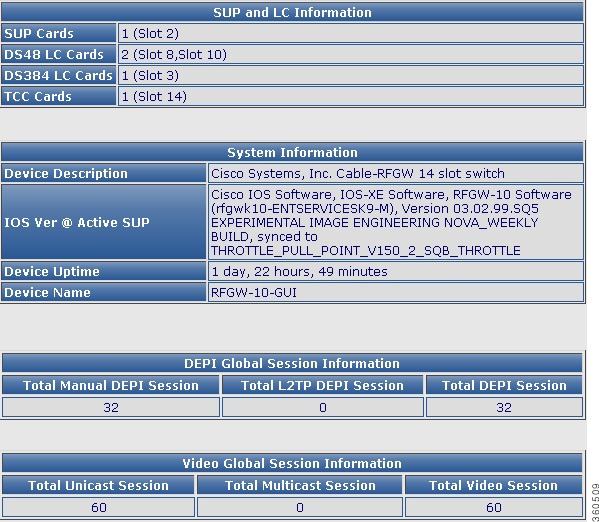
Task: Click the System Information header
Action: coord(292,152)
